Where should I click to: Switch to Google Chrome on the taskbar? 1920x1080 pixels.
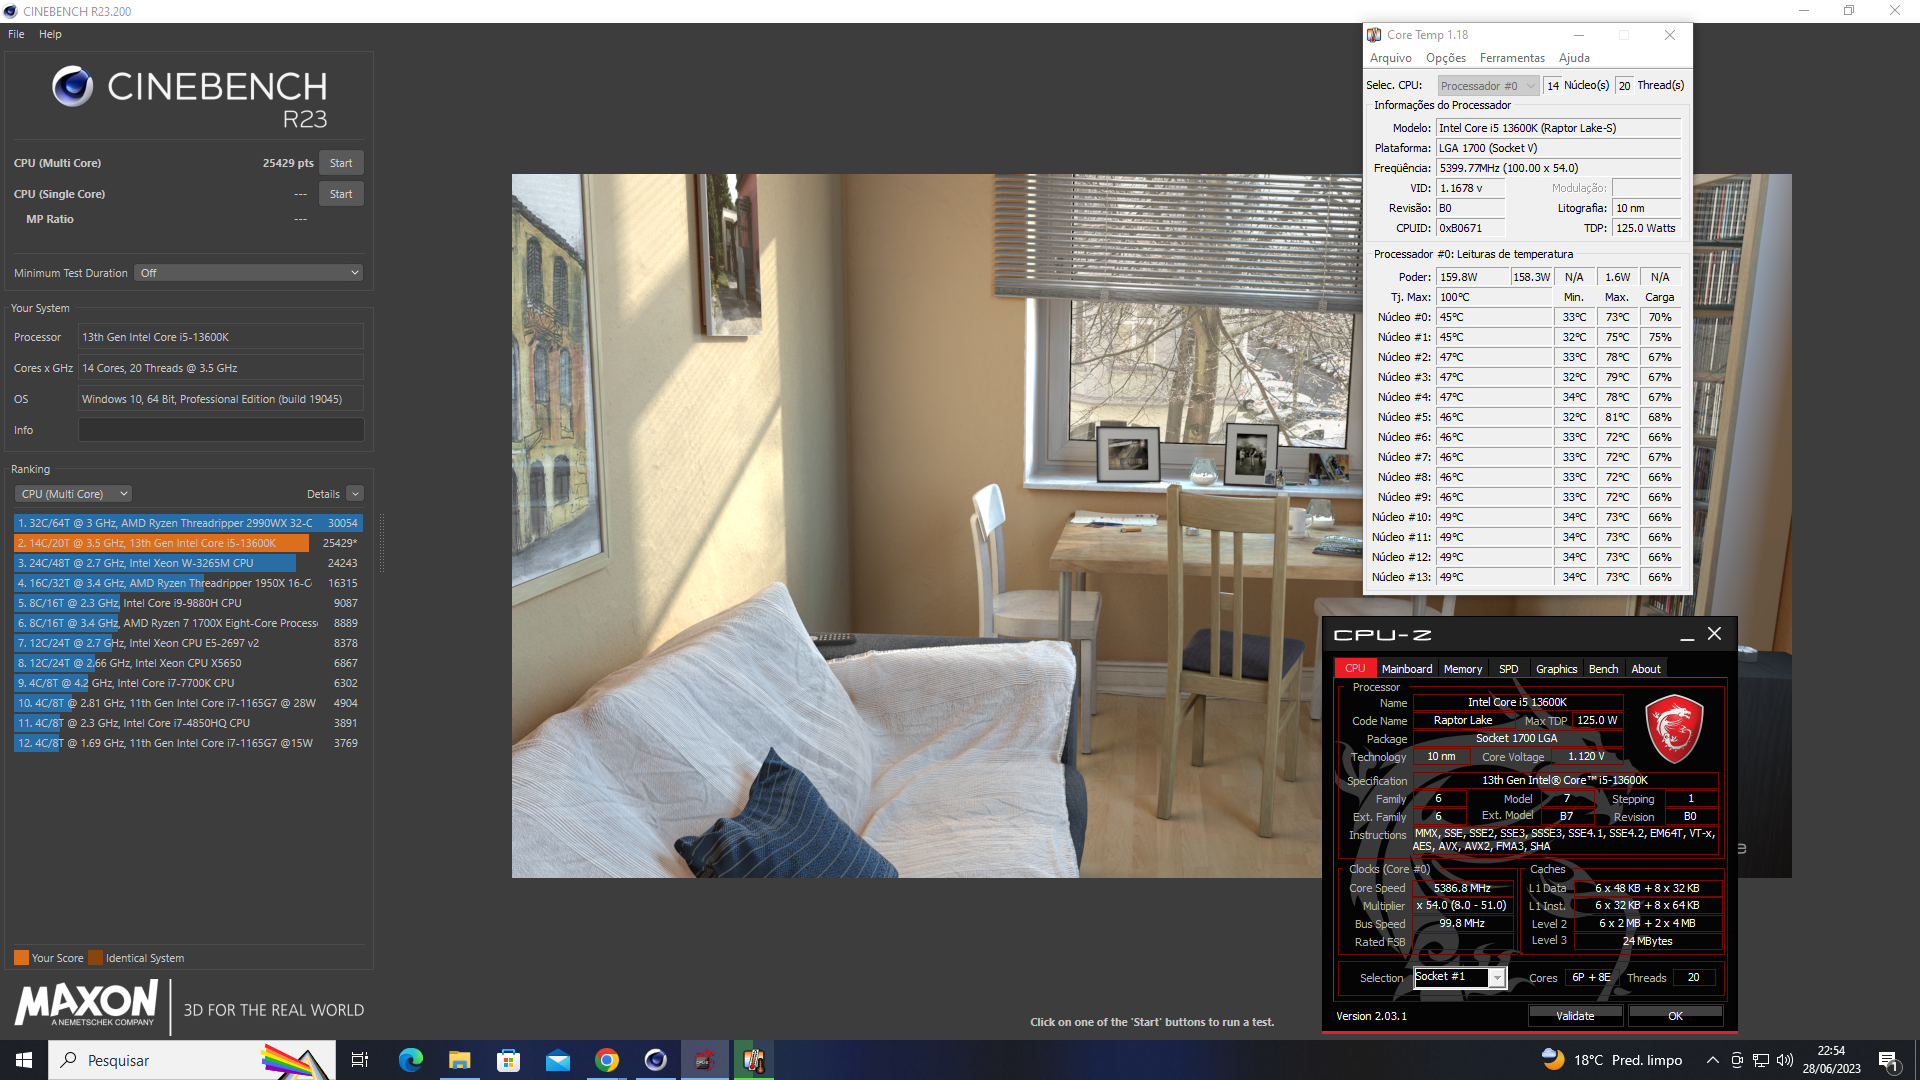point(606,1060)
